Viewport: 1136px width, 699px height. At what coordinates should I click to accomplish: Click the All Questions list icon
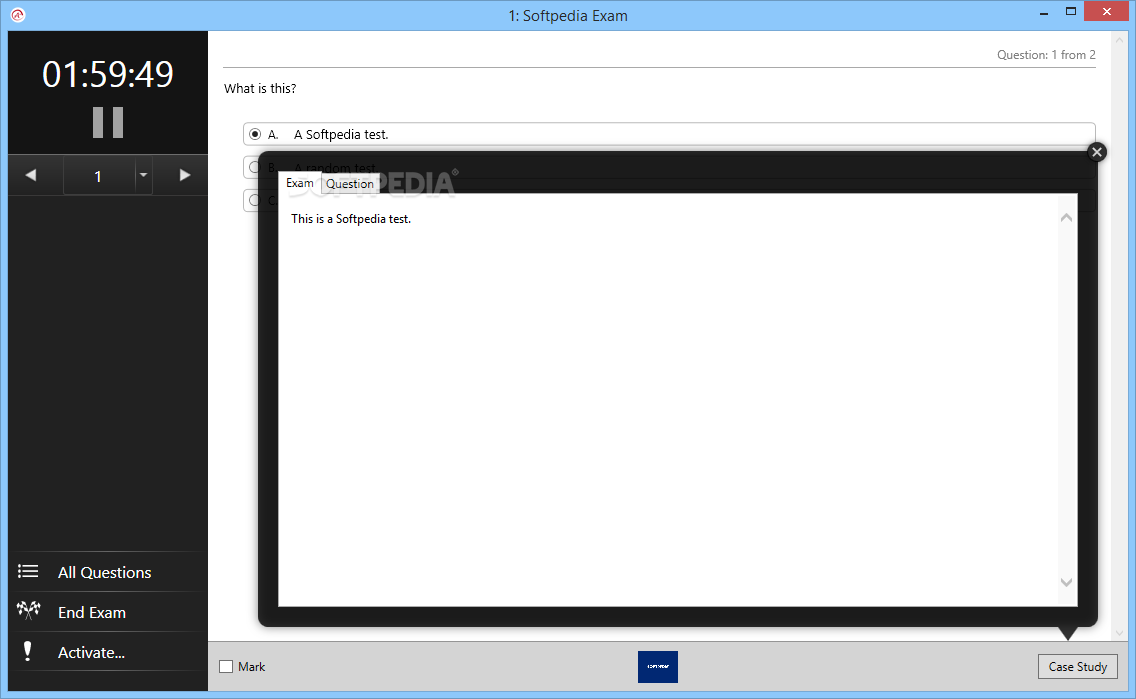pyautogui.click(x=28, y=572)
